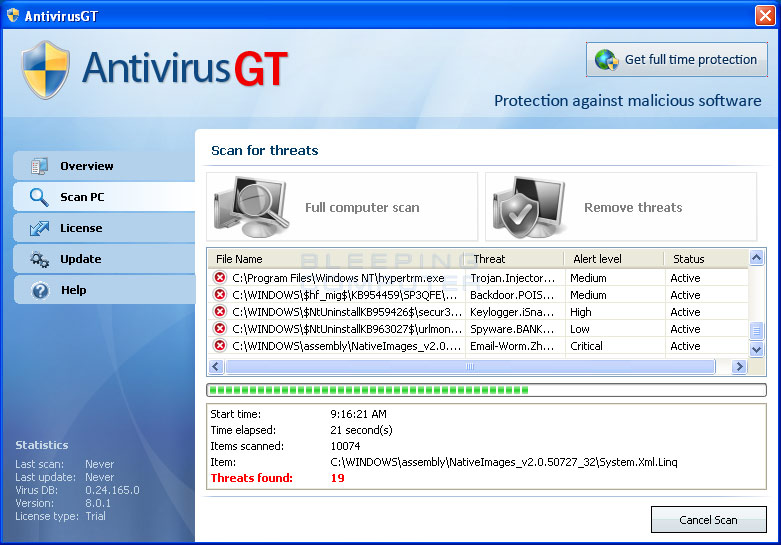Select the Keylogger High alert row

(x=480, y=312)
